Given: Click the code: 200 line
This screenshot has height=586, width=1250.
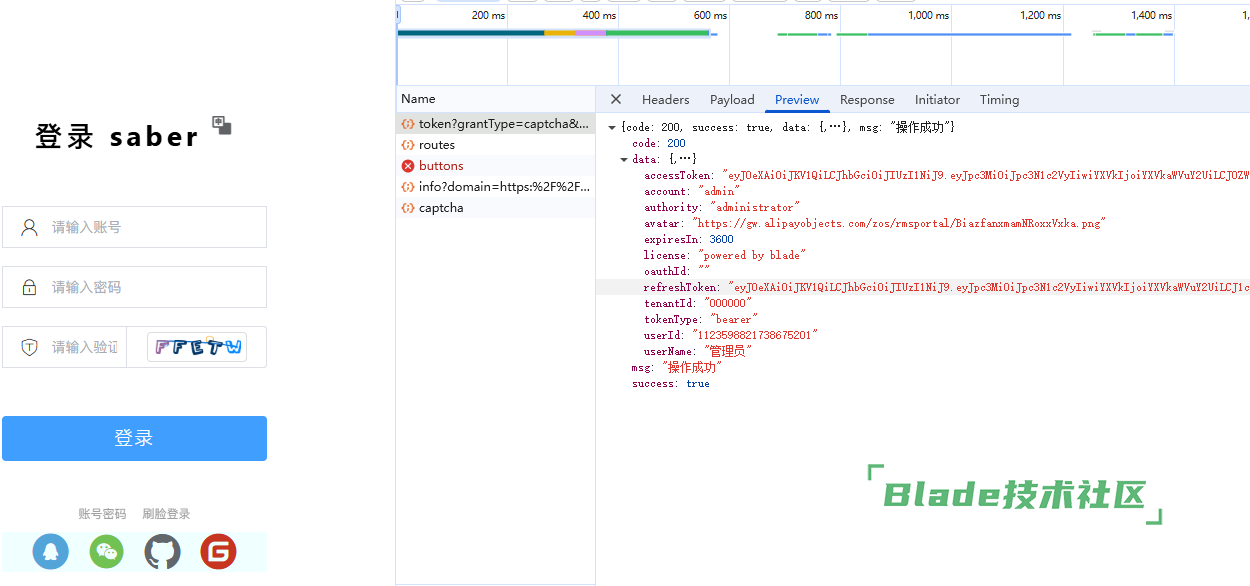Looking at the screenshot, I should pyautogui.click(x=659, y=143).
